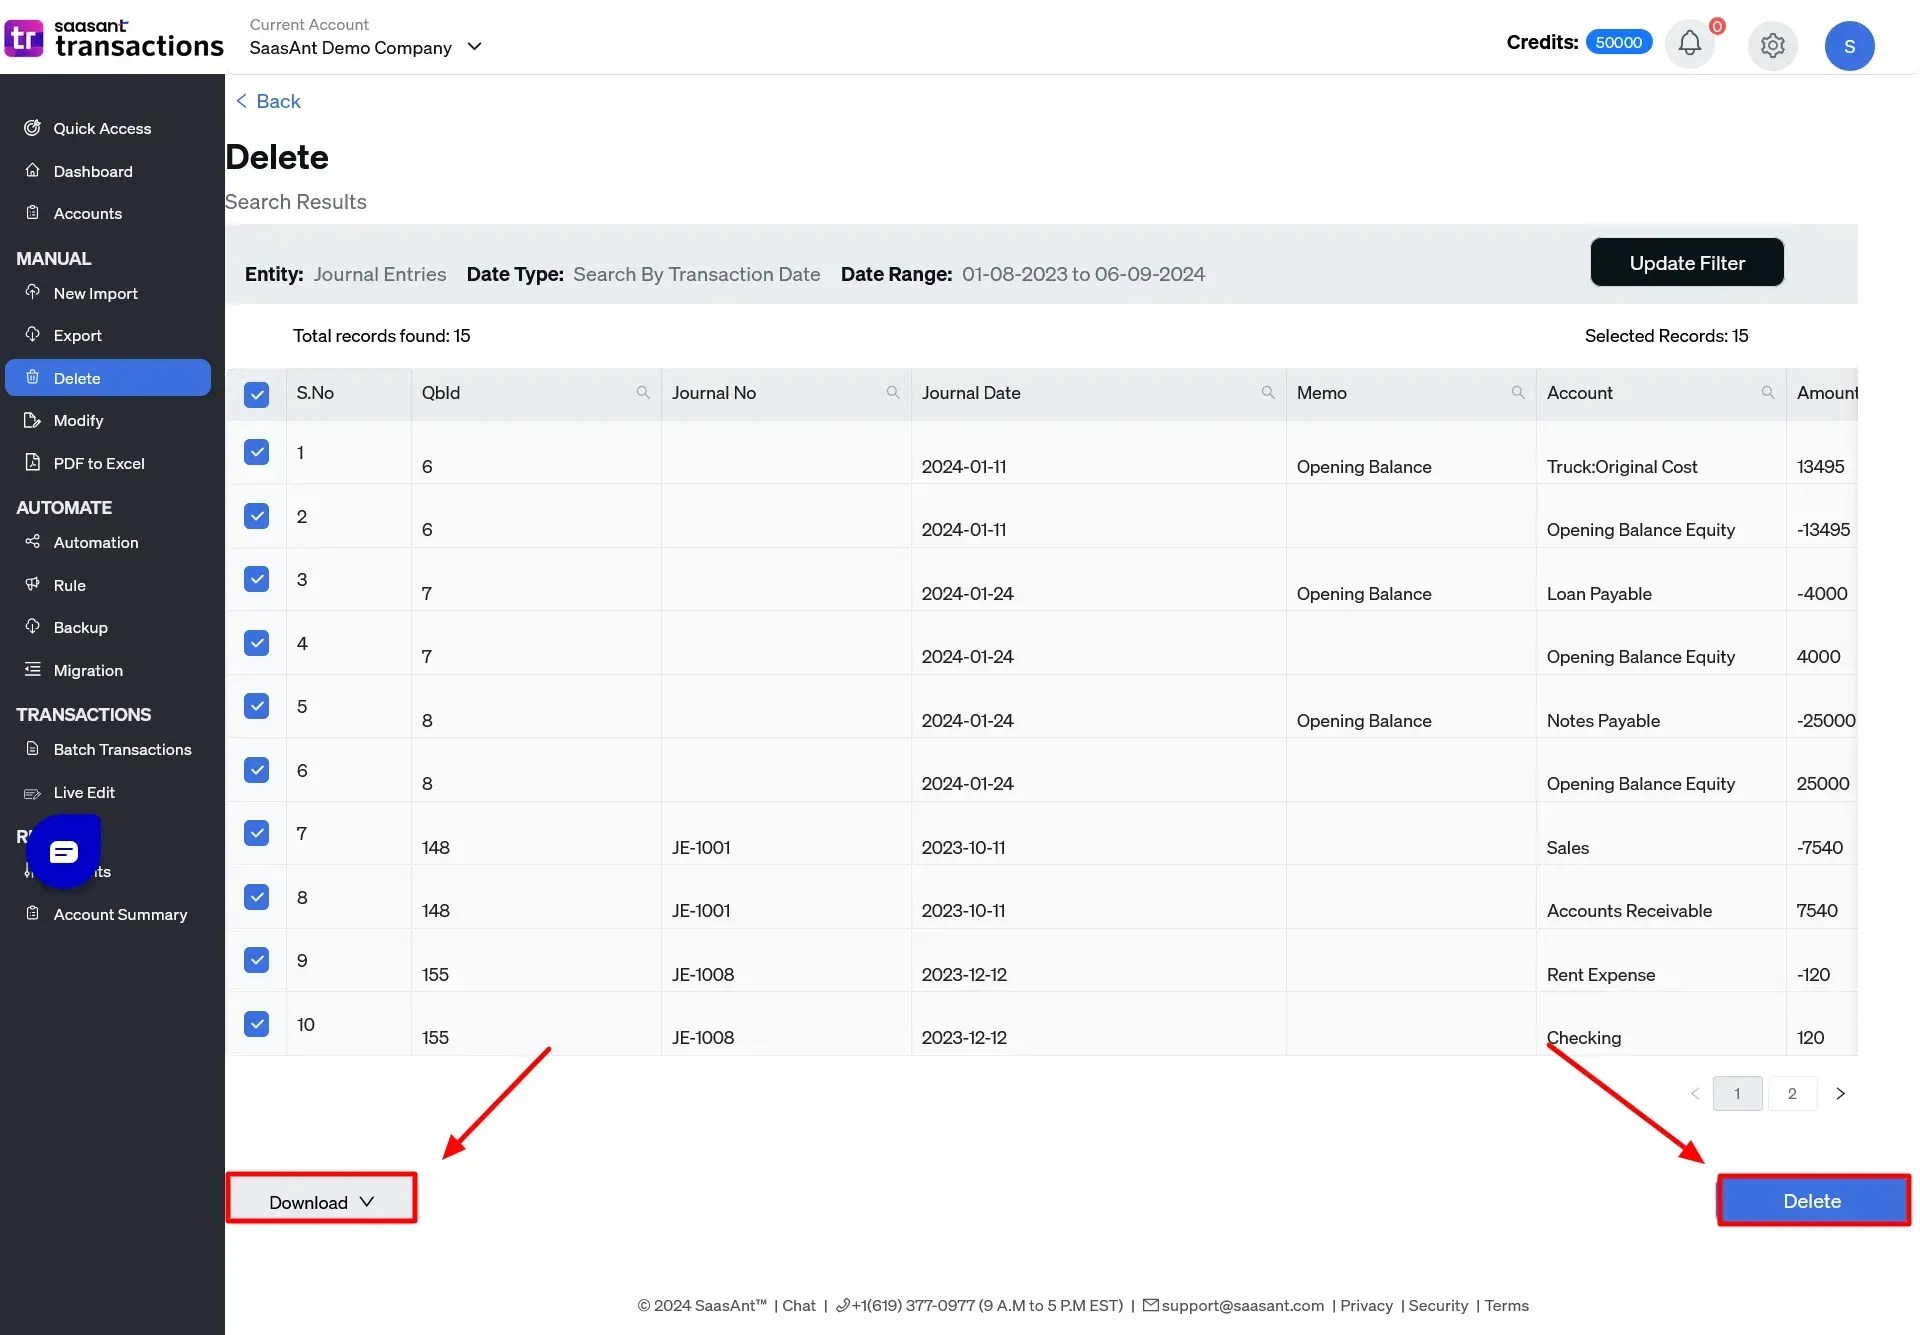Uncheck the select-all records checkbox

tap(256, 394)
